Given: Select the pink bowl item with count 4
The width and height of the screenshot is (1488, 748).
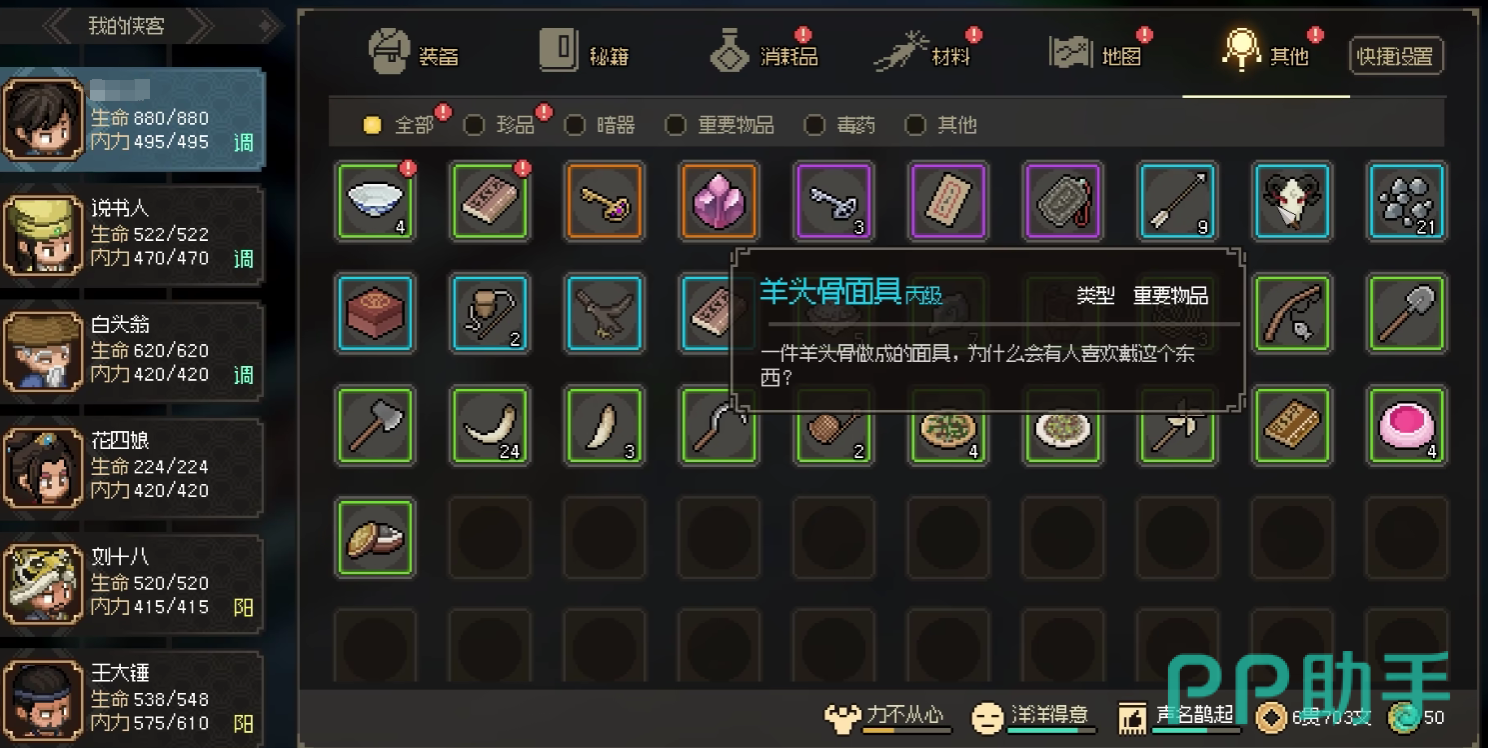Looking at the screenshot, I should pos(1408,426).
